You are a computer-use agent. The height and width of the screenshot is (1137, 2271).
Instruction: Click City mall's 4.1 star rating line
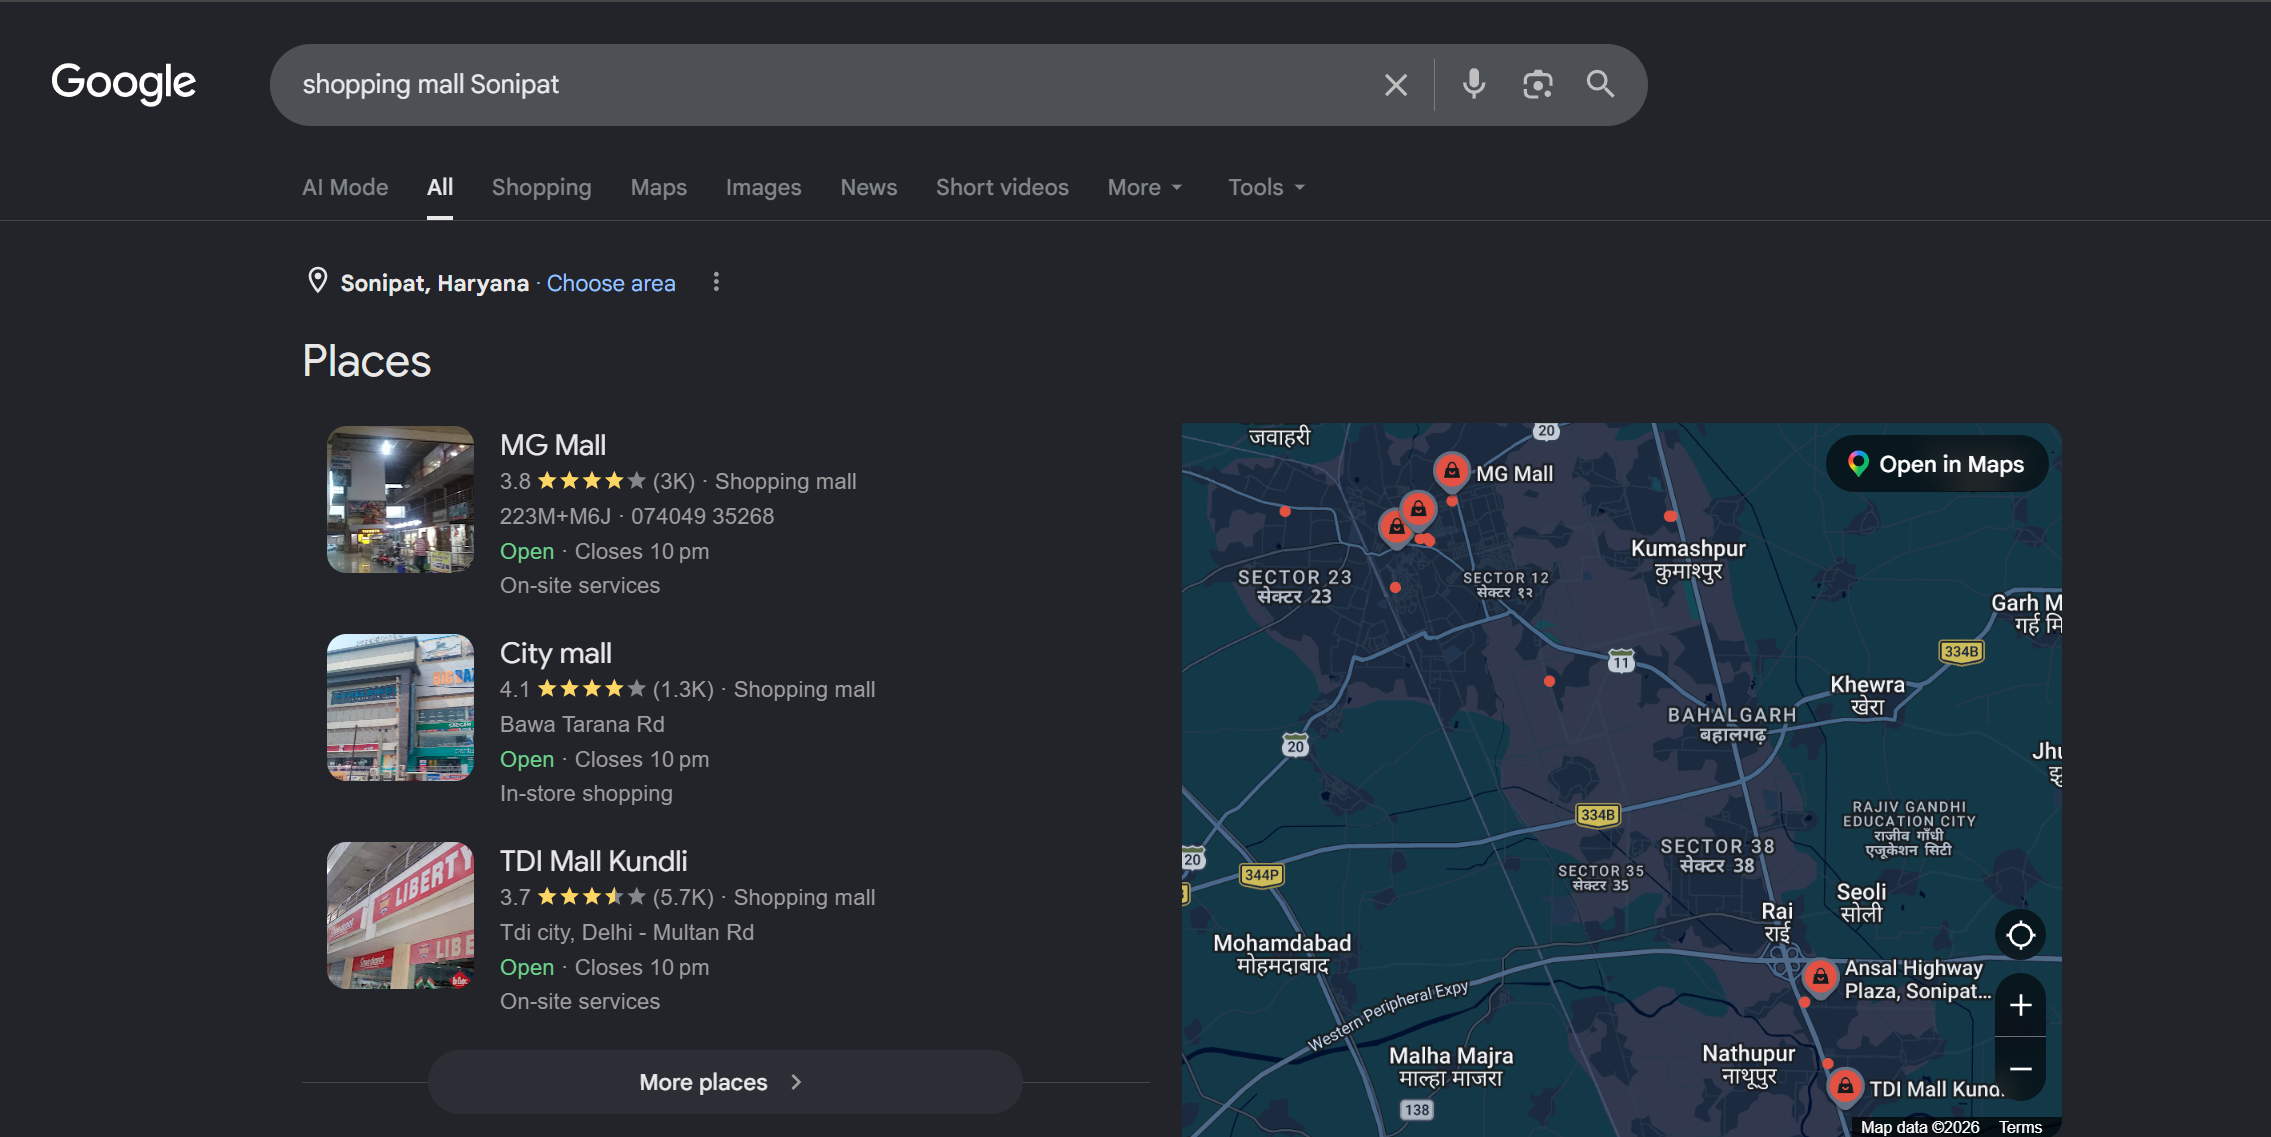coord(688,689)
